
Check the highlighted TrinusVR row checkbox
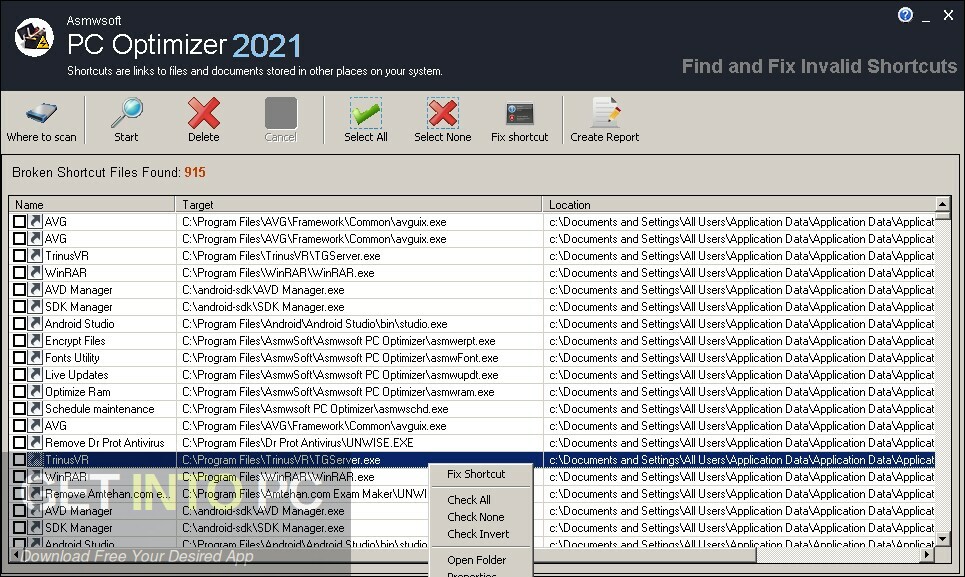coord(20,460)
